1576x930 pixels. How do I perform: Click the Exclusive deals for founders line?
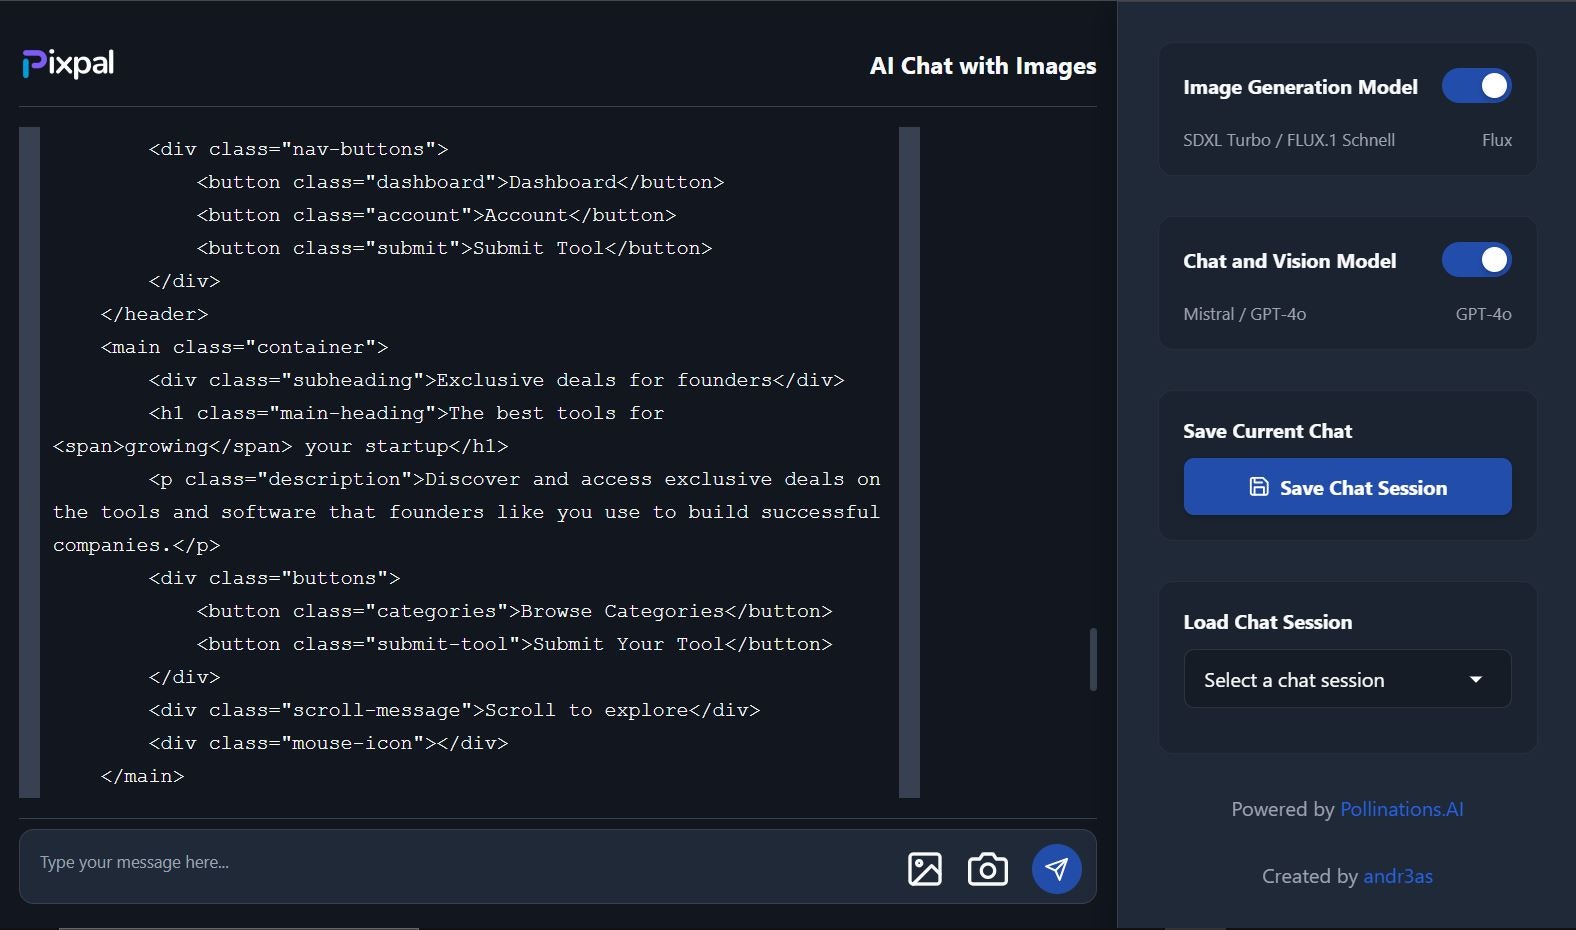point(496,380)
